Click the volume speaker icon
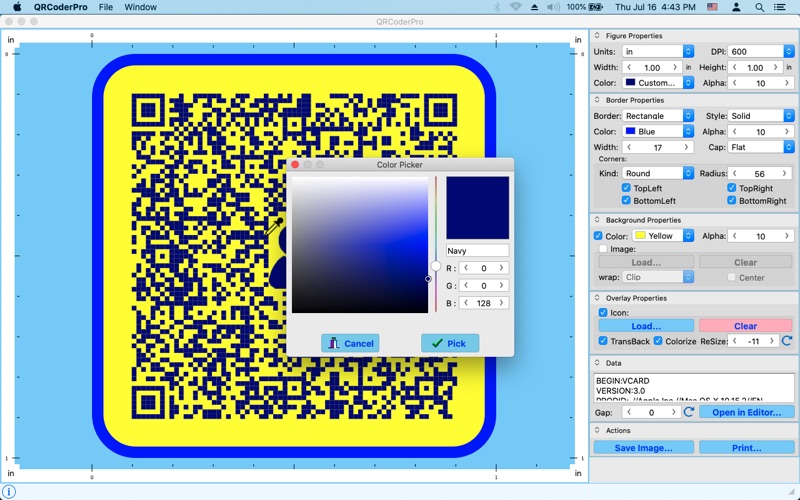 pyautogui.click(x=553, y=7)
